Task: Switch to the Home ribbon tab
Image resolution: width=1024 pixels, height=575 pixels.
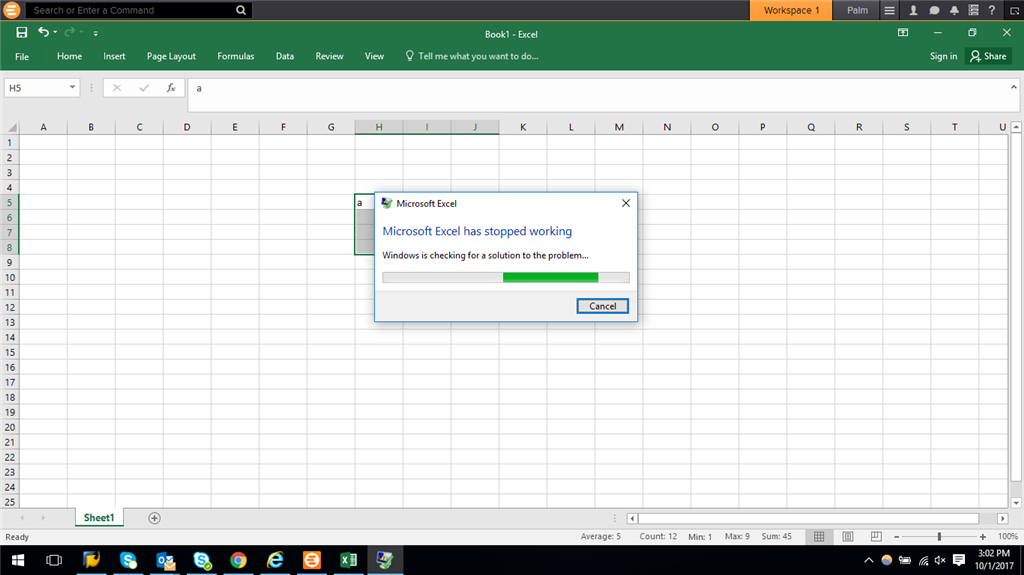Action: [69, 56]
